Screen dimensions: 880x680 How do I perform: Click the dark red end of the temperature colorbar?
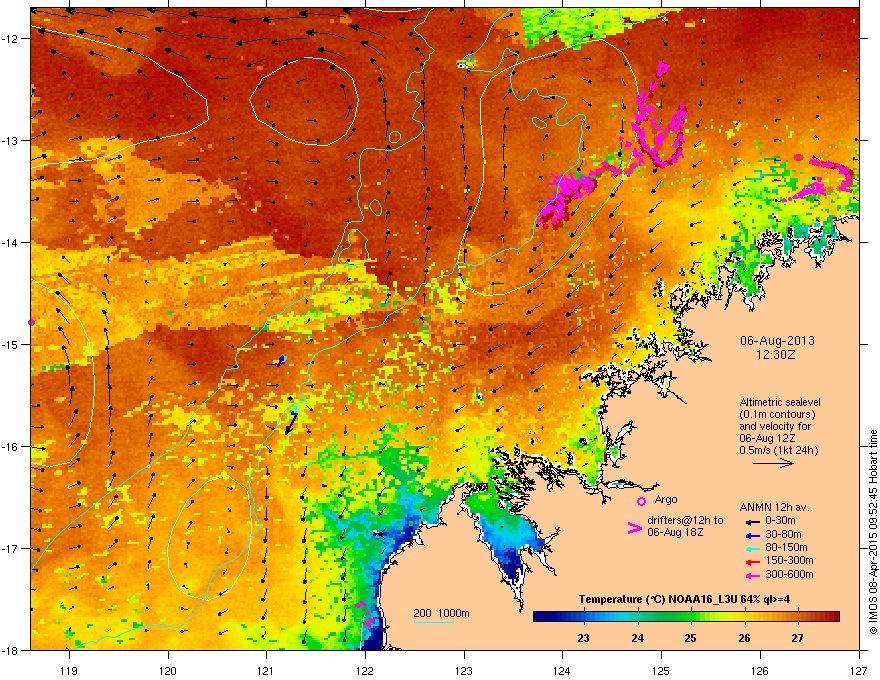click(833, 617)
